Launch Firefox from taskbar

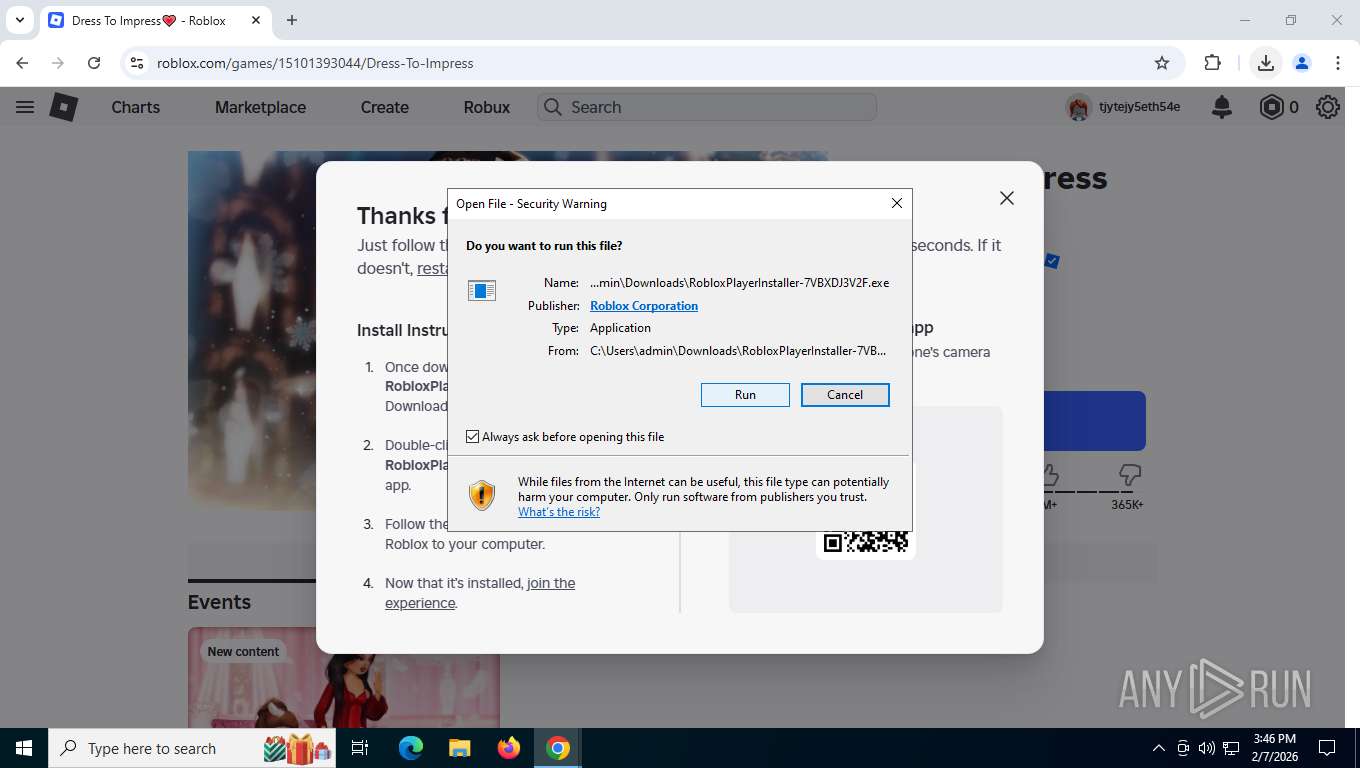point(509,748)
